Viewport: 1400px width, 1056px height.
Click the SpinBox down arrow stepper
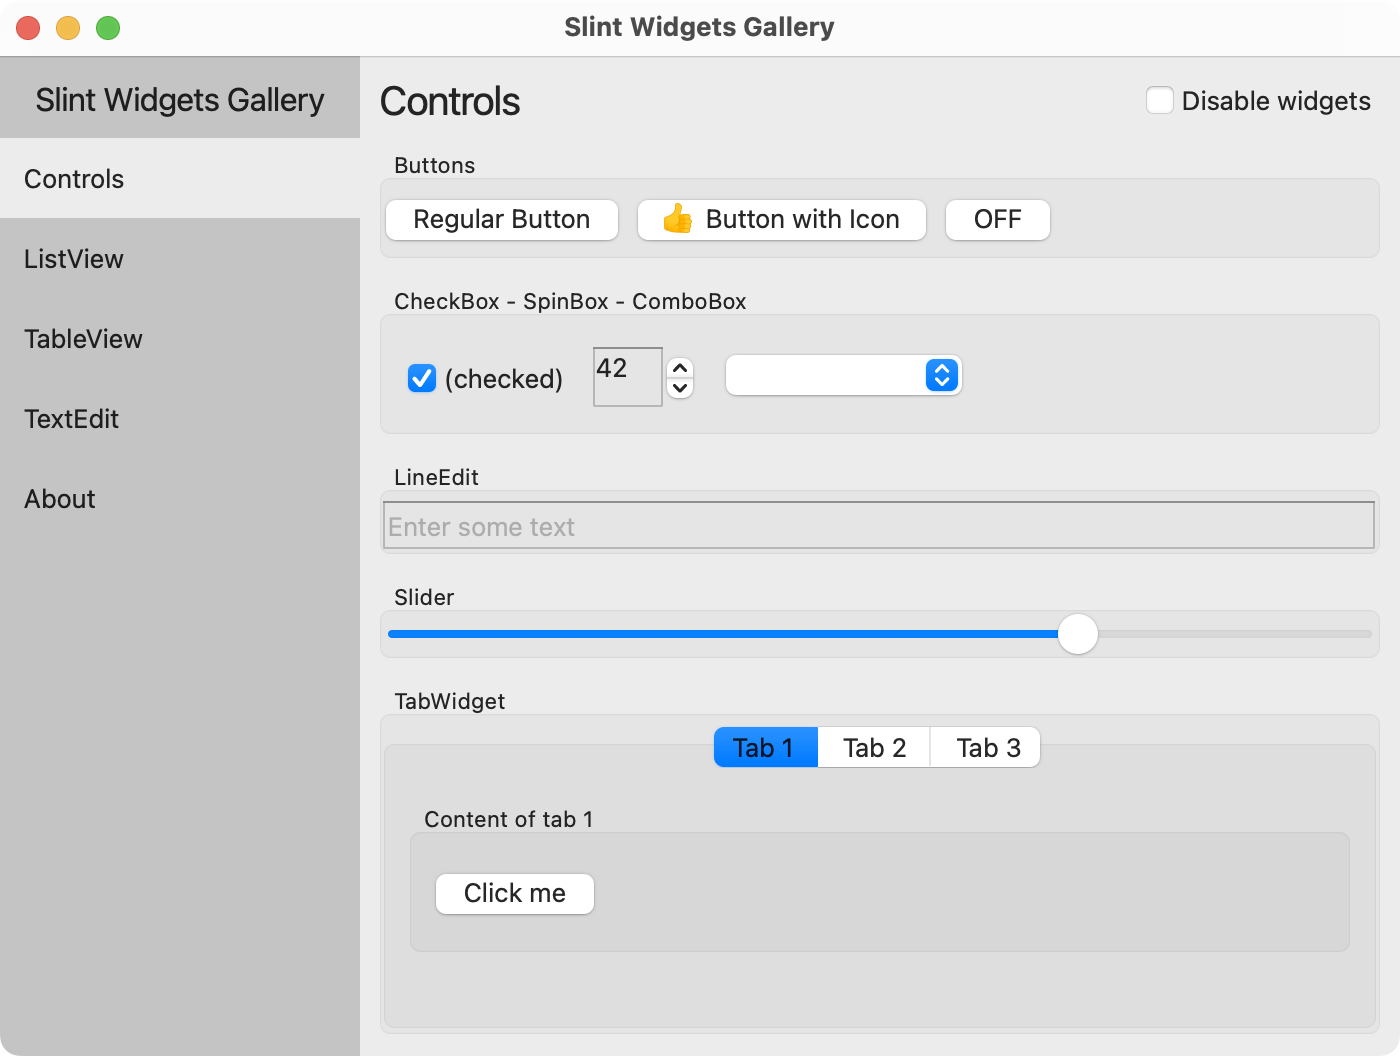click(679, 387)
